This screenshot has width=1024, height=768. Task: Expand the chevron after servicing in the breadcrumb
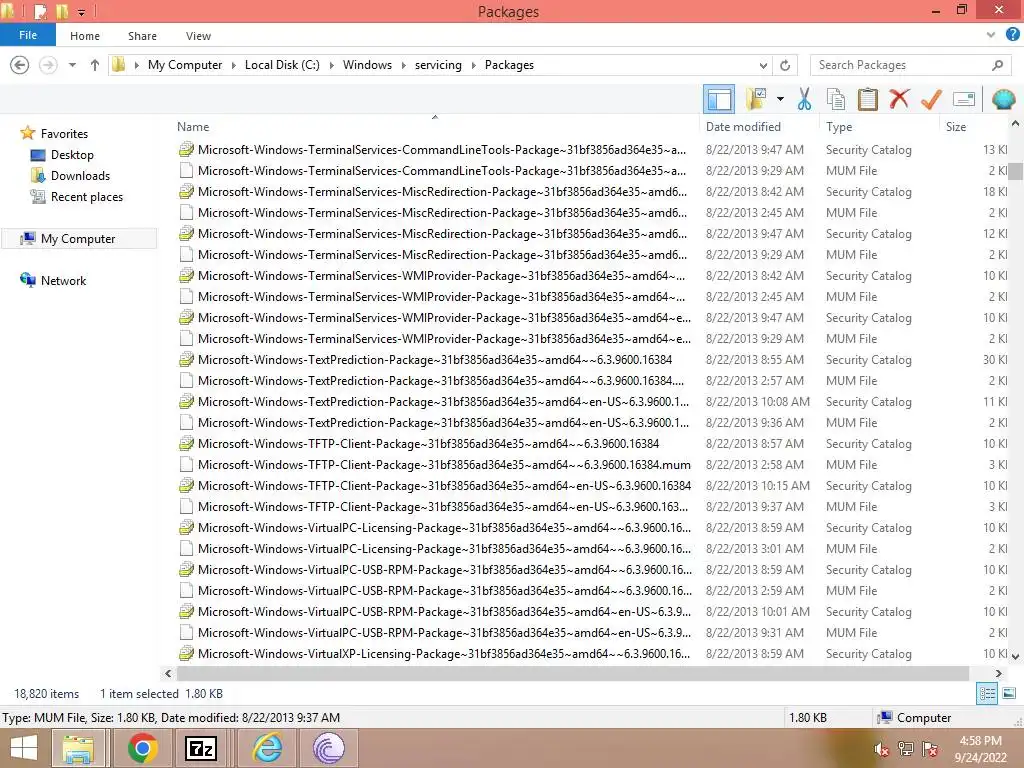click(x=474, y=65)
